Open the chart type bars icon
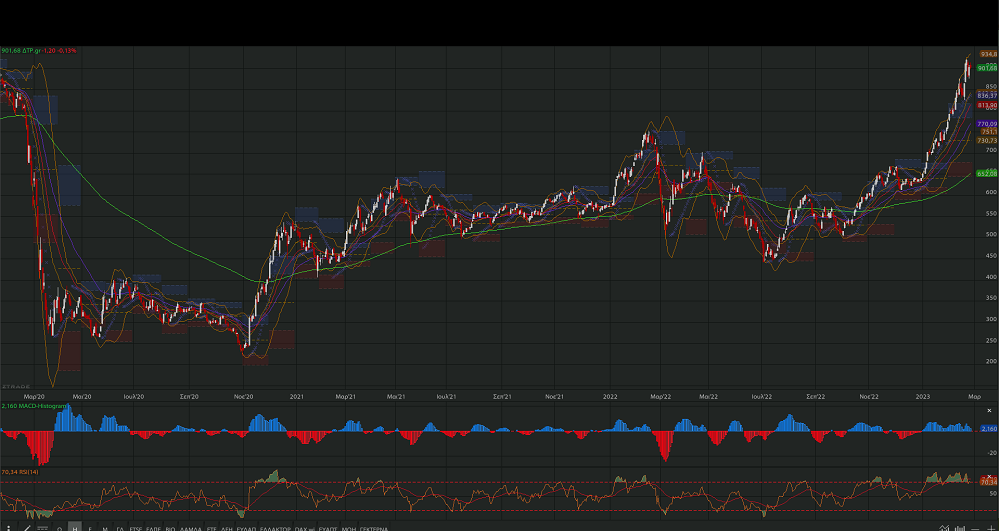Viewport: 999px width, 531px height. (x=959, y=528)
